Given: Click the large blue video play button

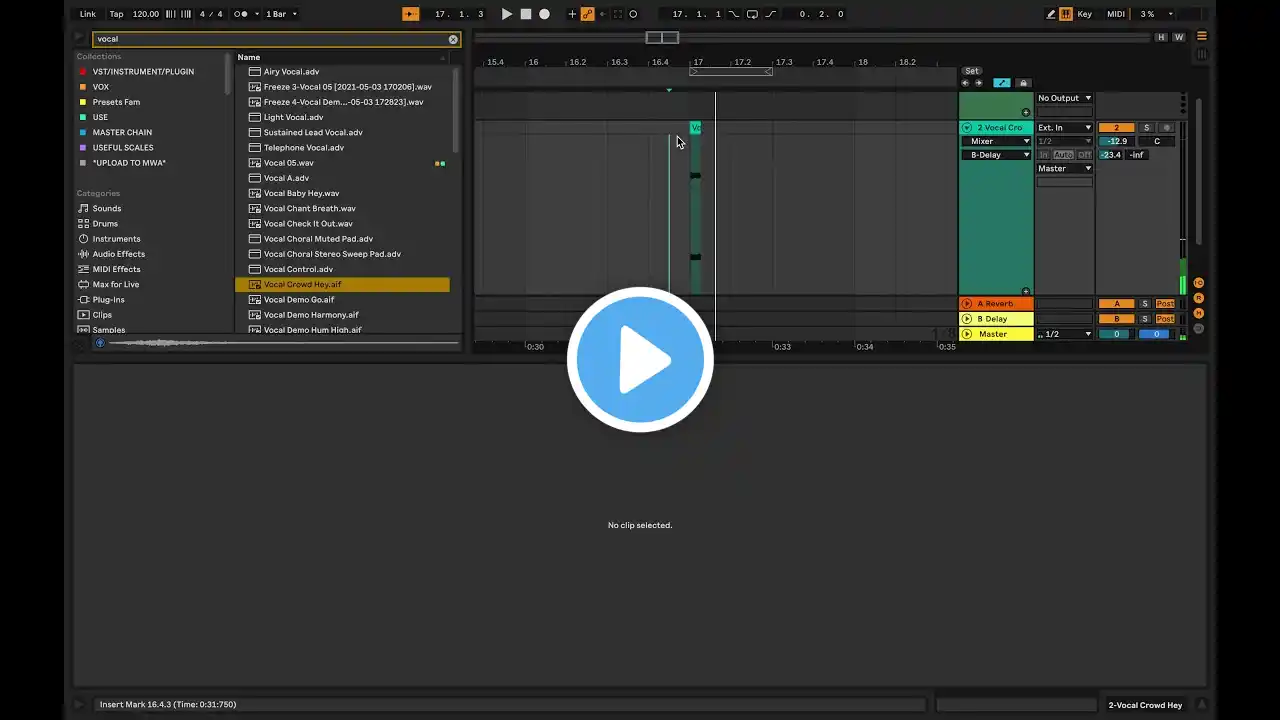Looking at the screenshot, I should point(640,360).
